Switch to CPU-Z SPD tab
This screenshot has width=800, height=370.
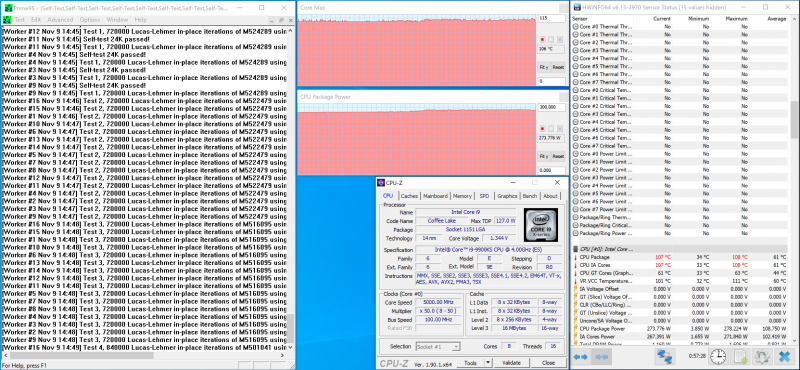(x=484, y=196)
